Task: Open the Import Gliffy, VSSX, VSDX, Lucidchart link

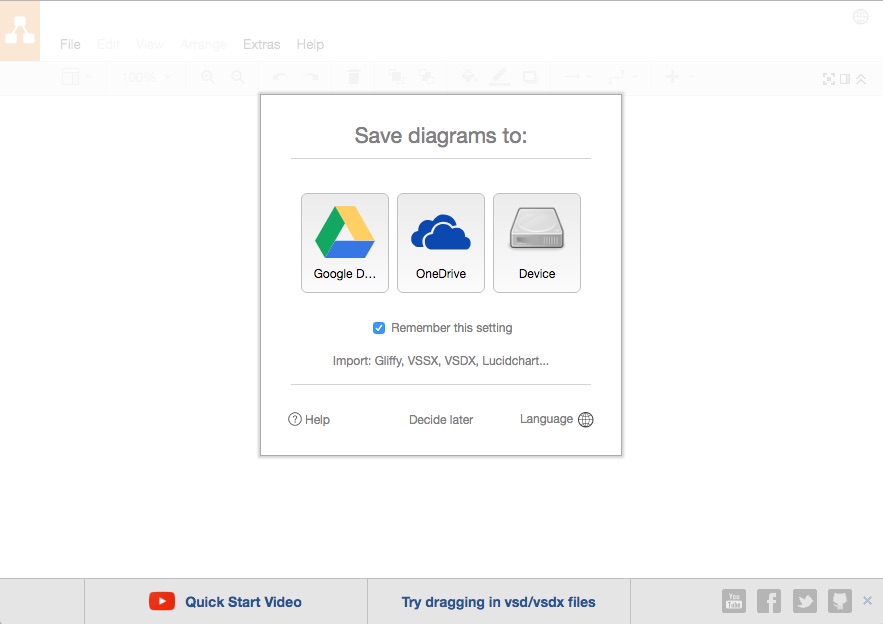Action: point(441,360)
